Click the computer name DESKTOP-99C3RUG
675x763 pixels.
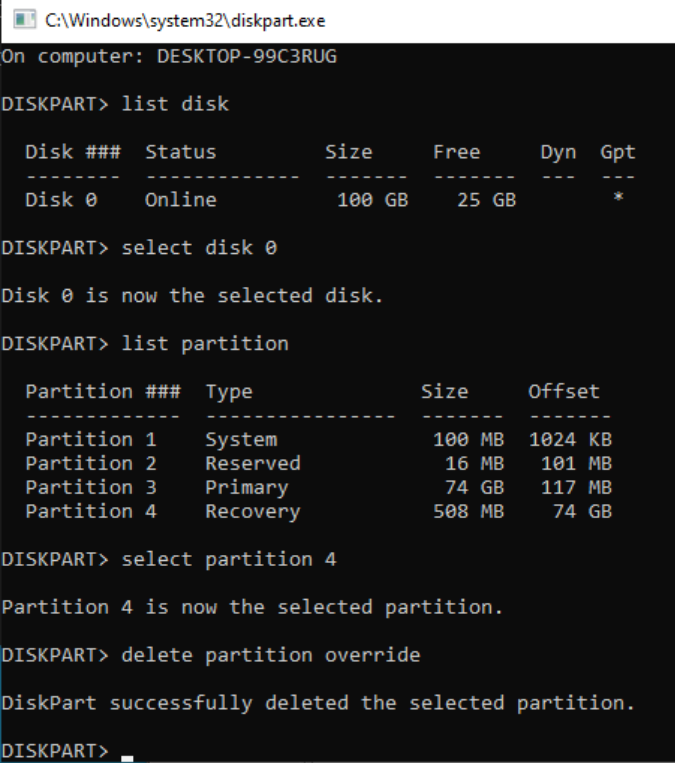pos(246,56)
